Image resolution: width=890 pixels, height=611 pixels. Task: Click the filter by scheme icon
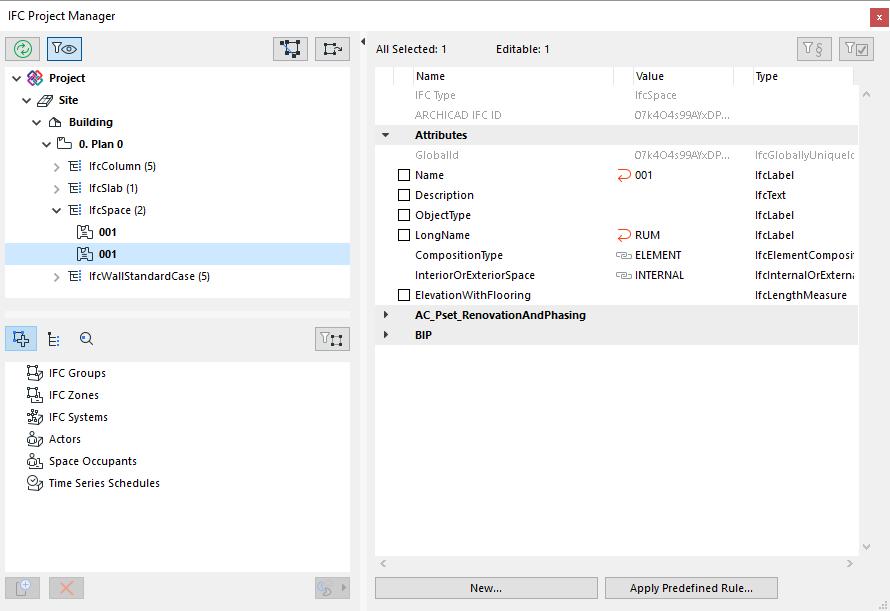(814, 49)
